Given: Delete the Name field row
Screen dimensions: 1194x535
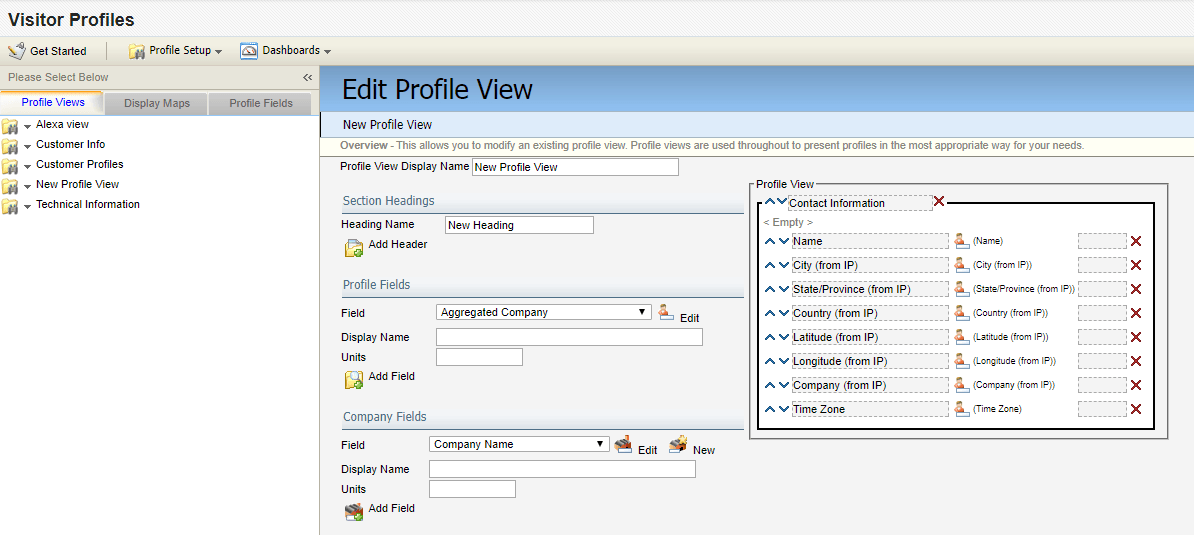Looking at the screenshot, I should tap(1135, 241).
